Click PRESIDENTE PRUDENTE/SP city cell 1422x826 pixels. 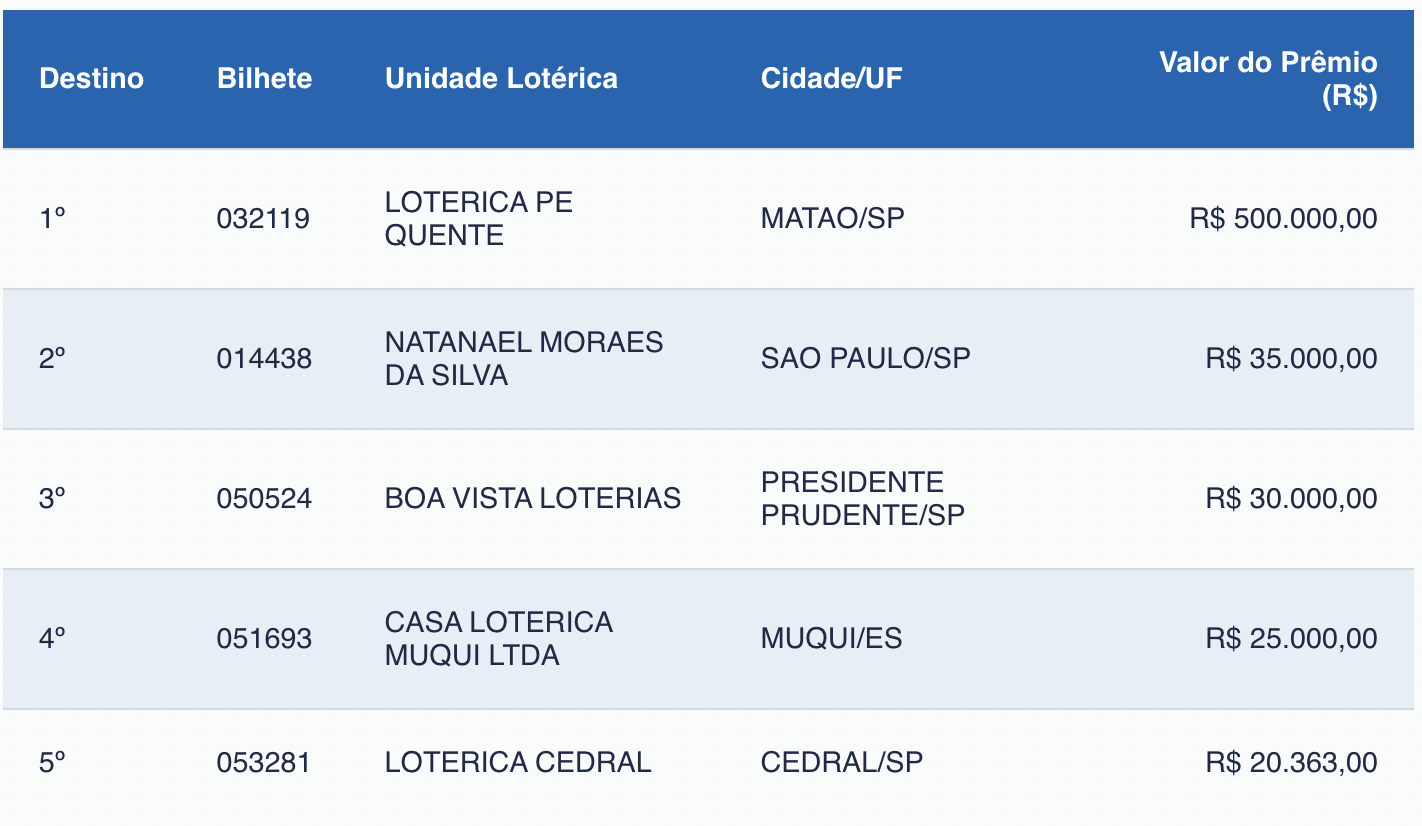[x=862, y=499]
